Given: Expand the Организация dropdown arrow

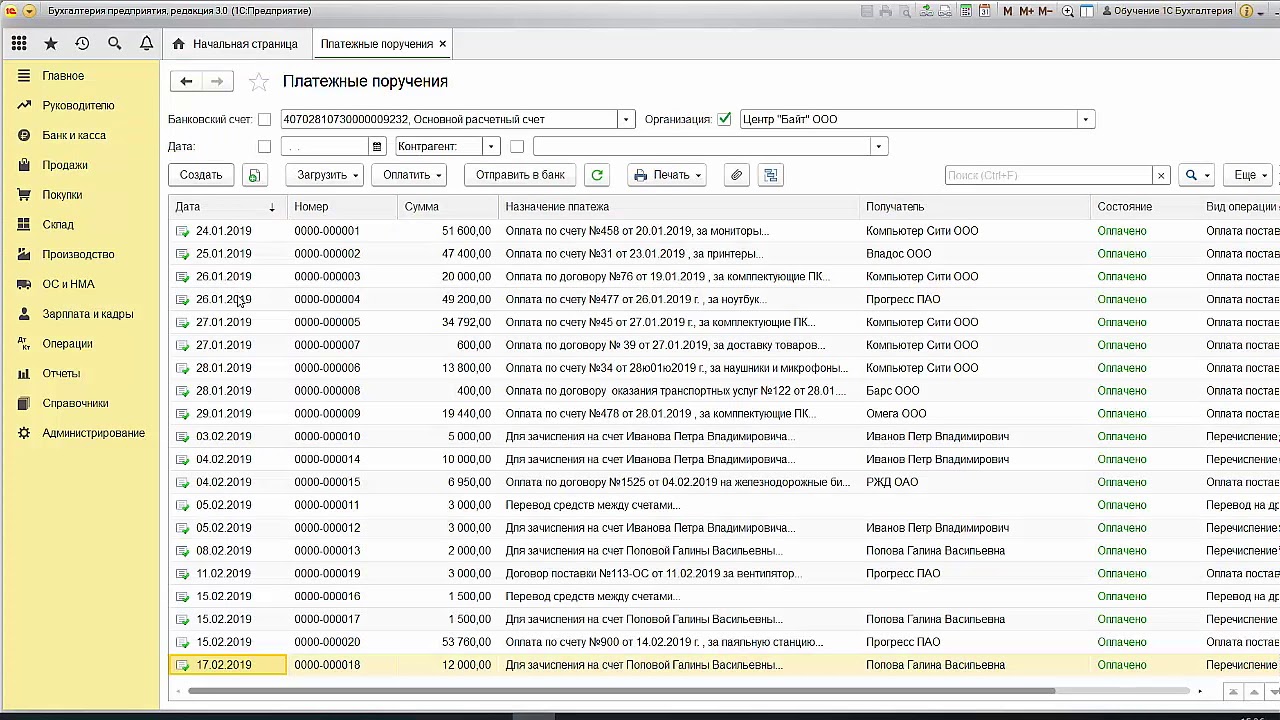Looking at the screenshot, I should point(1085,119).
